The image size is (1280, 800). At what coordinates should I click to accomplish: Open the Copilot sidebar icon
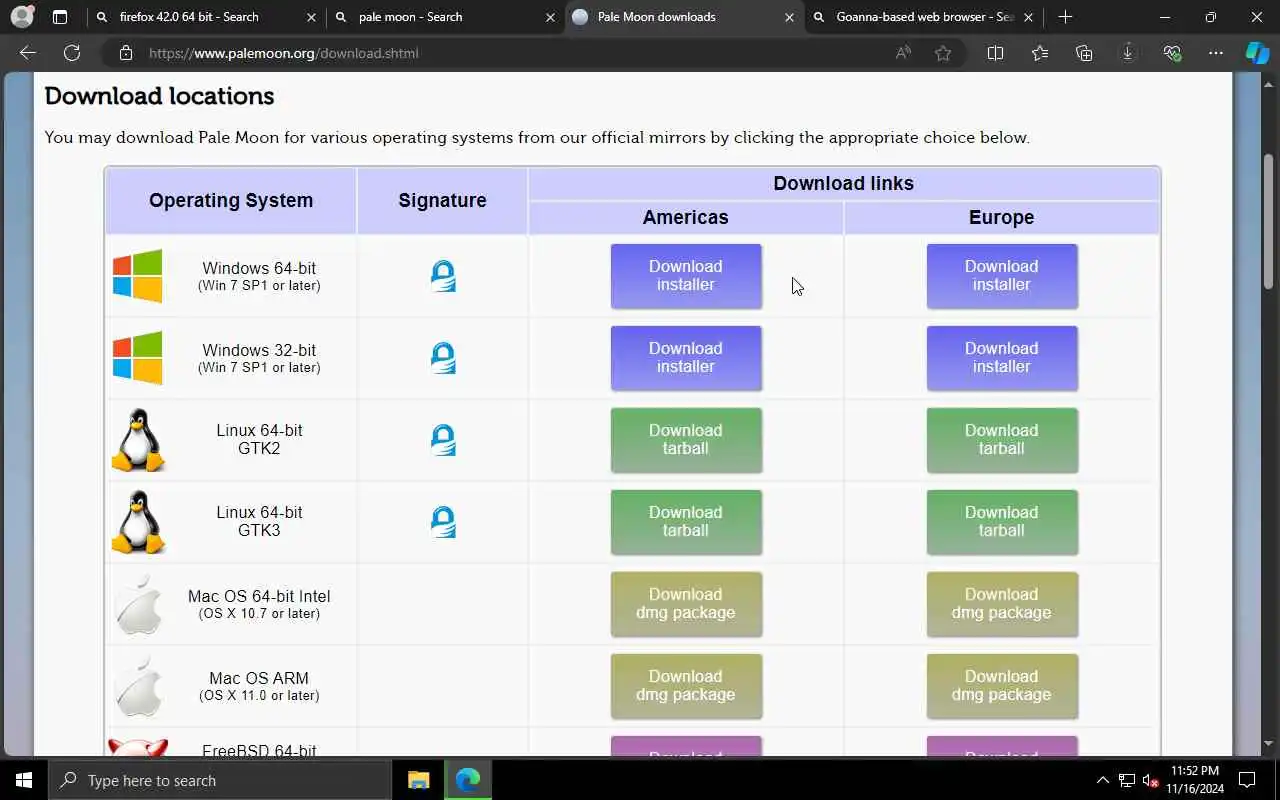pyautogui.click(x=1257, y=53)
